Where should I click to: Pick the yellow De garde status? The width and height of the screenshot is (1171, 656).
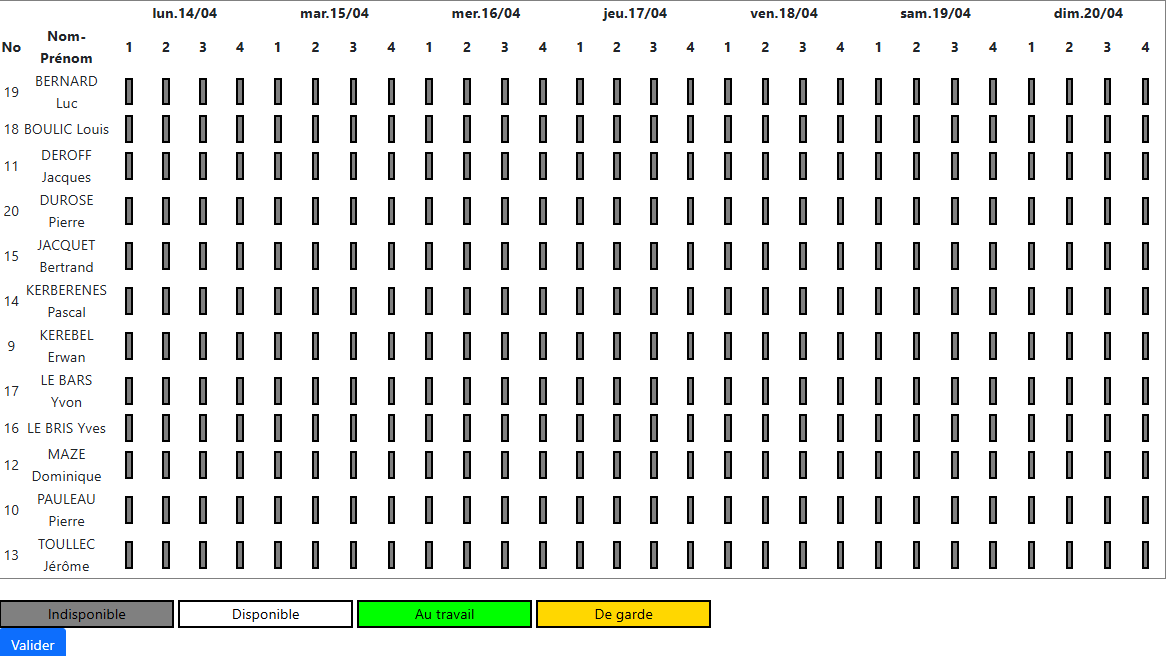coord(623,614)
